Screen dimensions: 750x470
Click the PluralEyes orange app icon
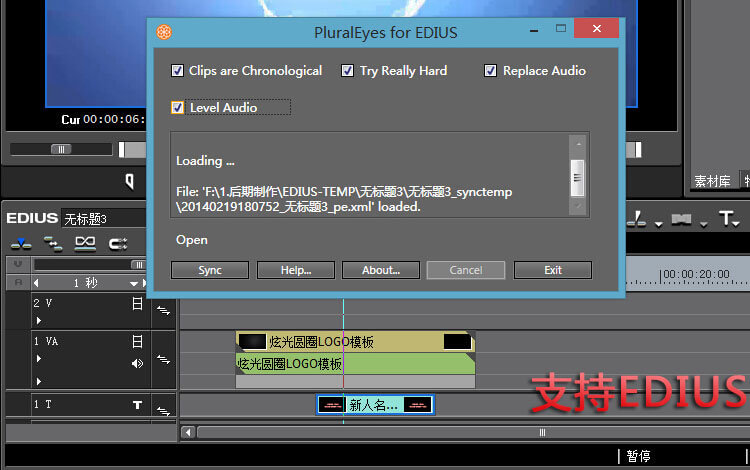(x=164, y=32)
